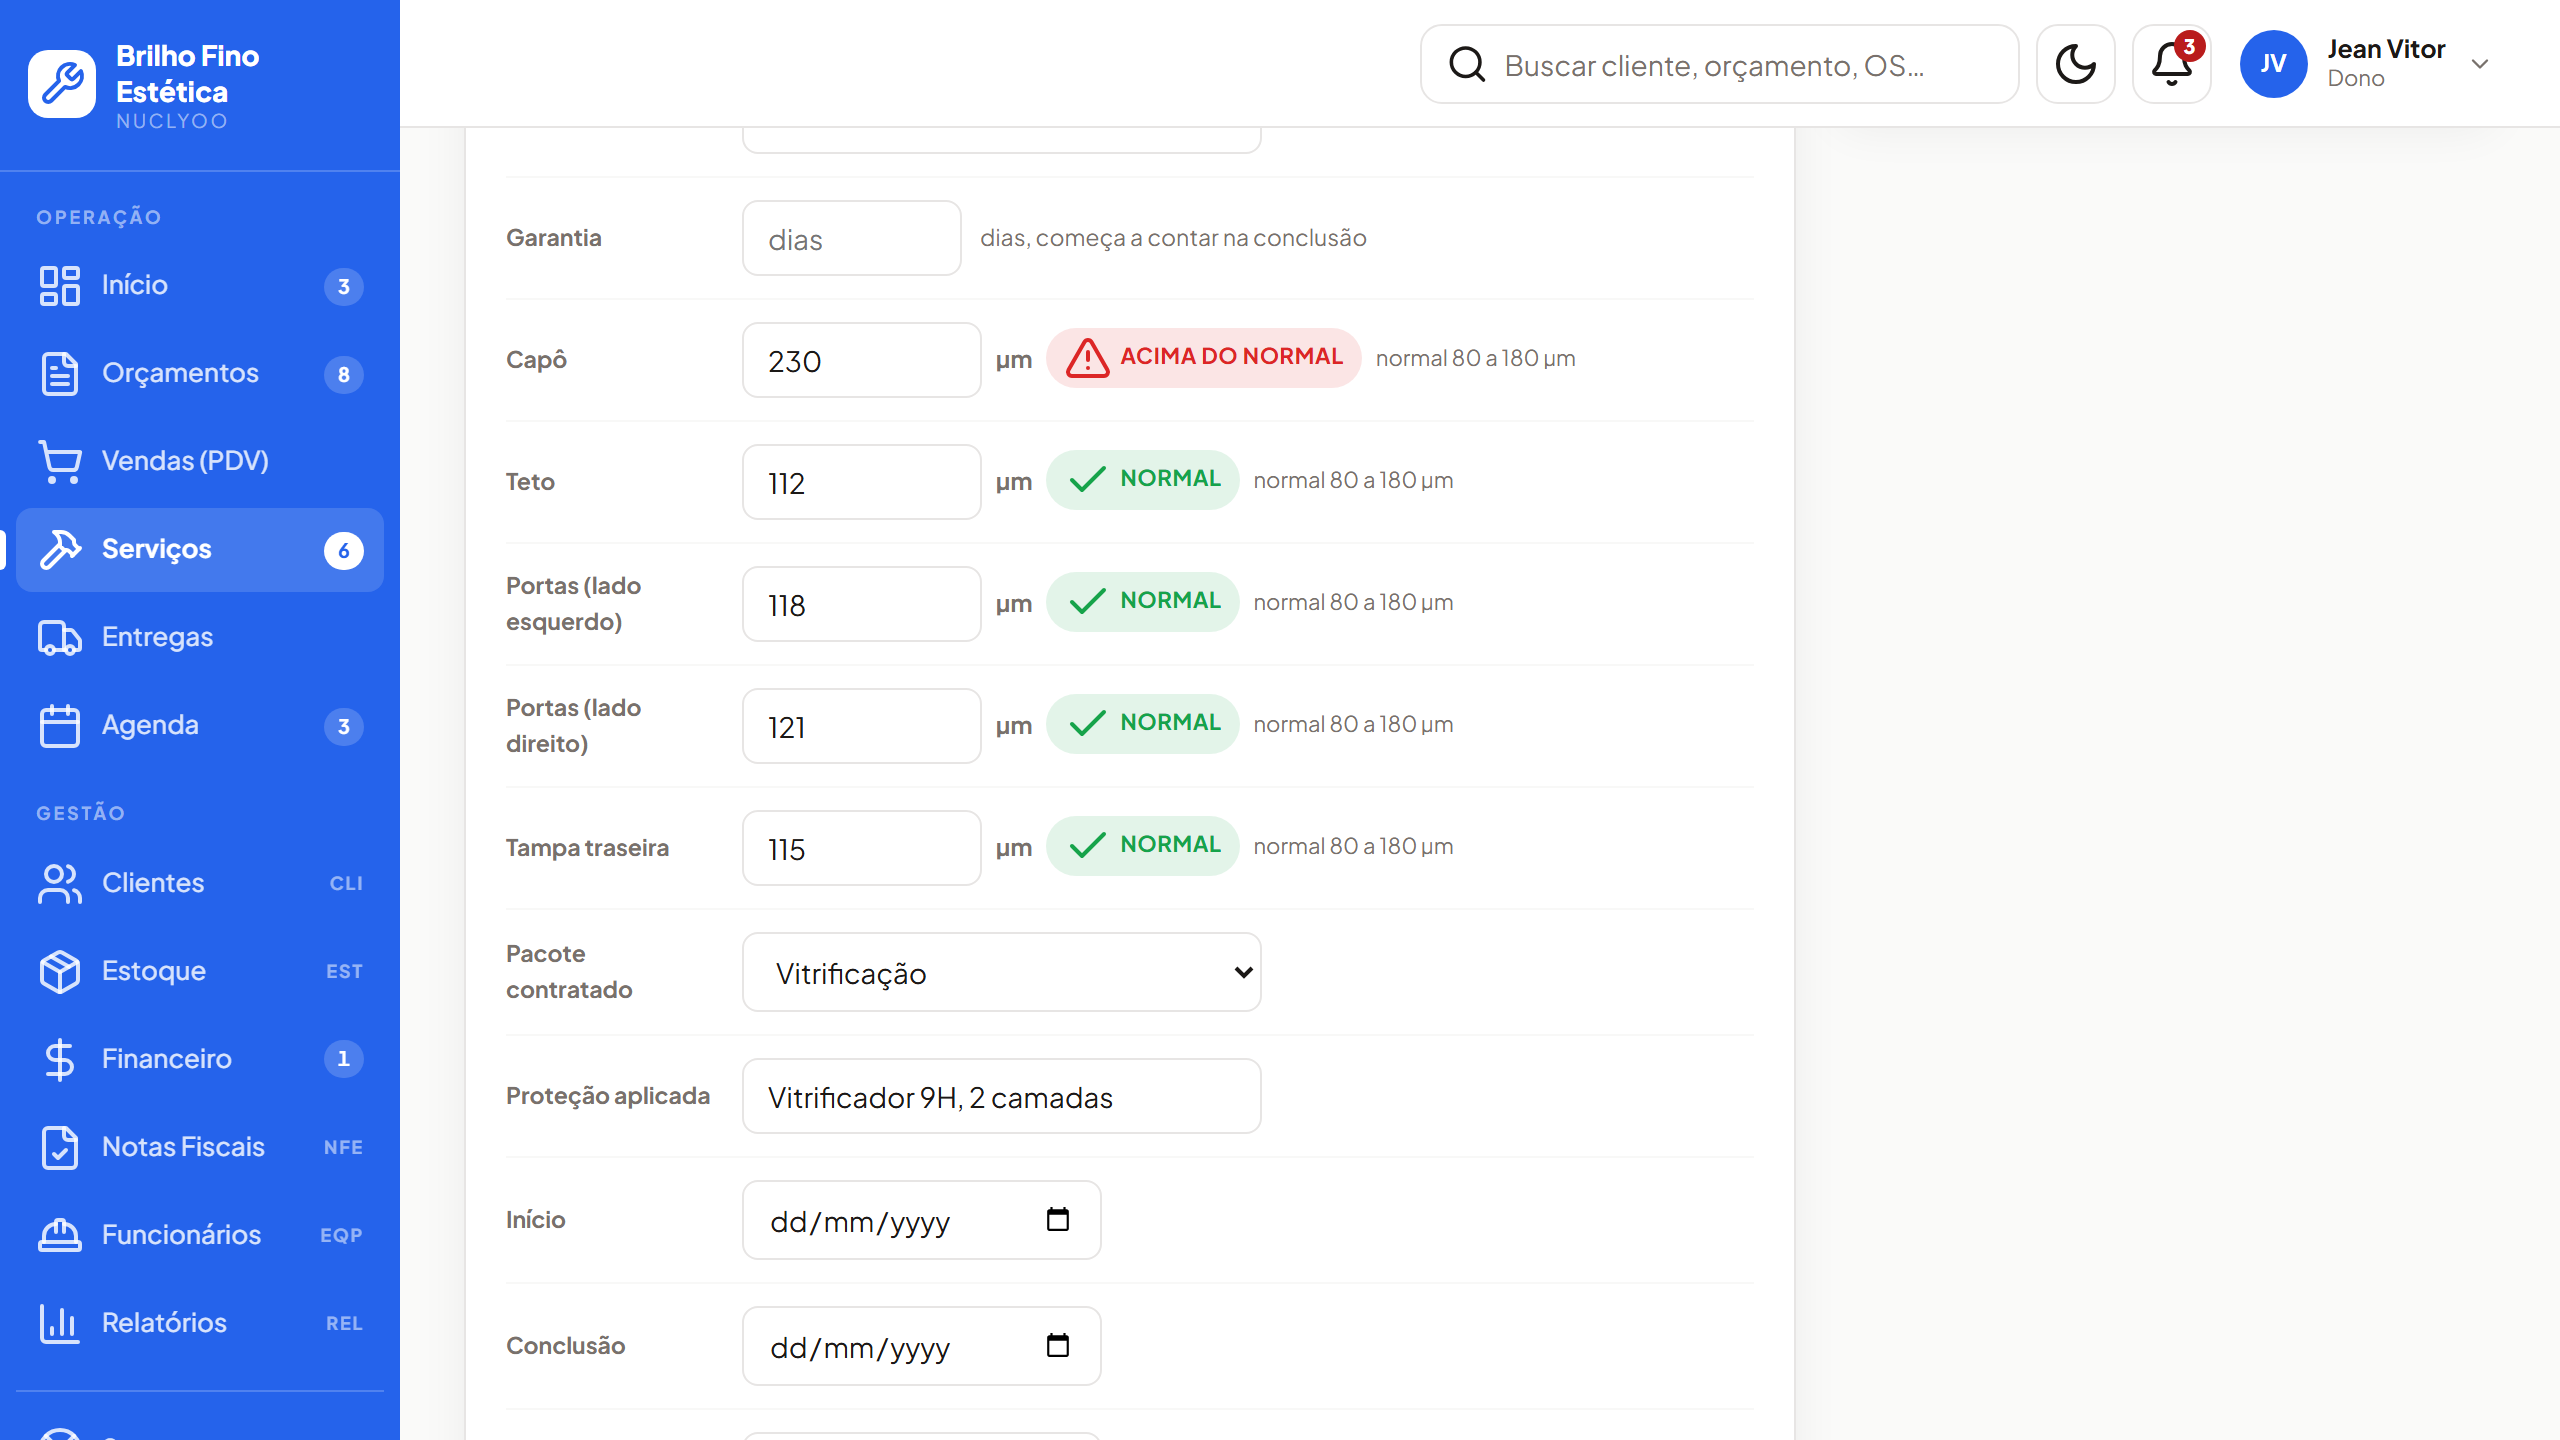Screen dimensions: 2560x1440
Task: Go to Clientes menu item
Action: (200, 884)
